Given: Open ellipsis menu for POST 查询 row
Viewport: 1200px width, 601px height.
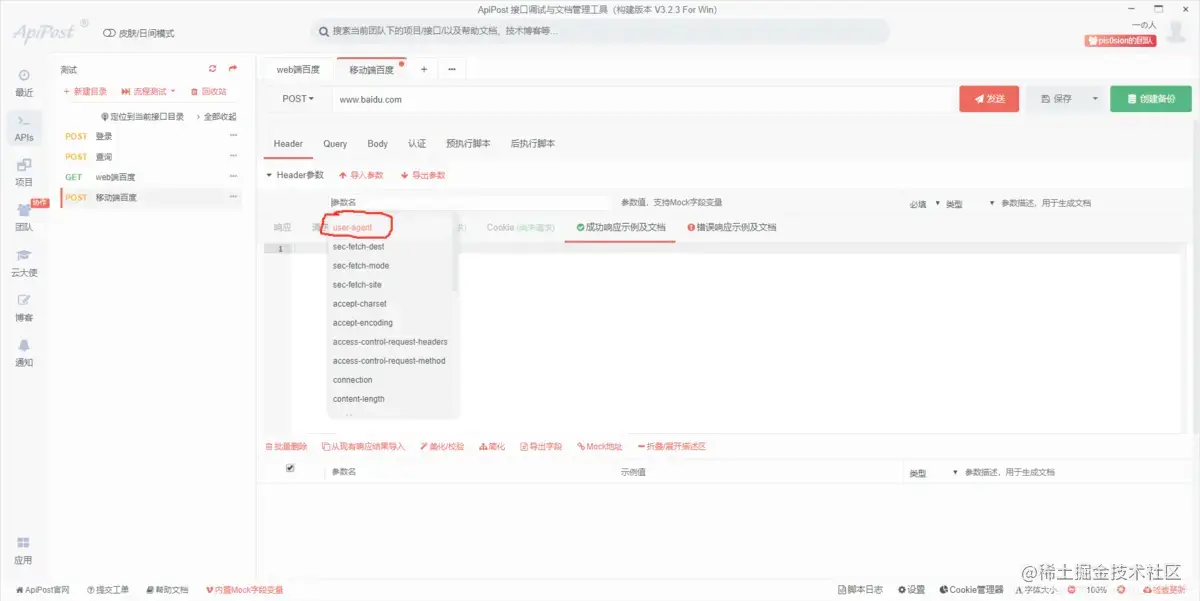Looking at the screenshot, I should coord(233,157).
